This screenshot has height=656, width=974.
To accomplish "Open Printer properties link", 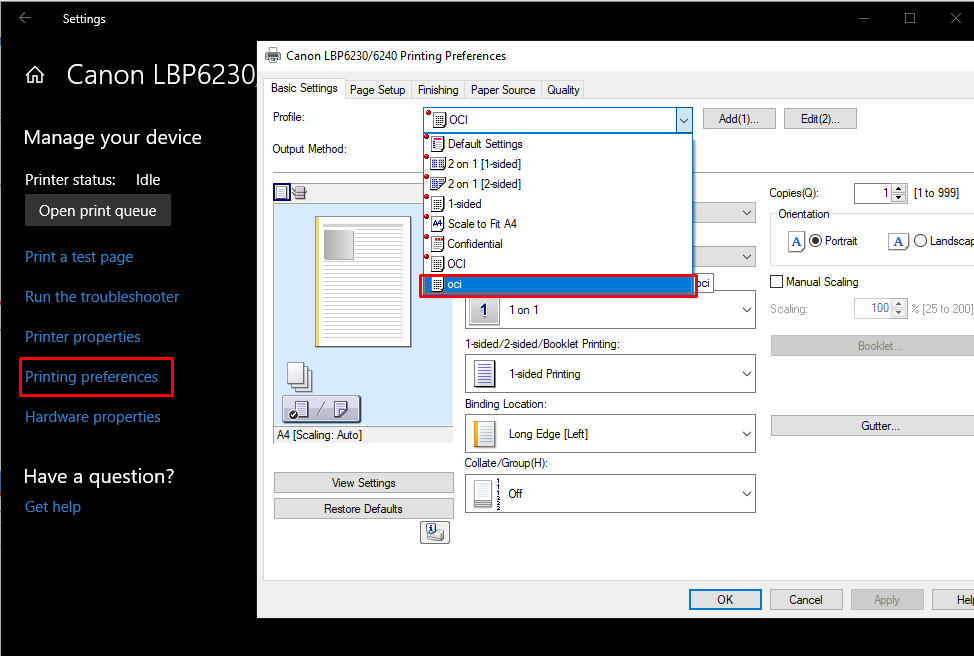I will pos(83,337).
